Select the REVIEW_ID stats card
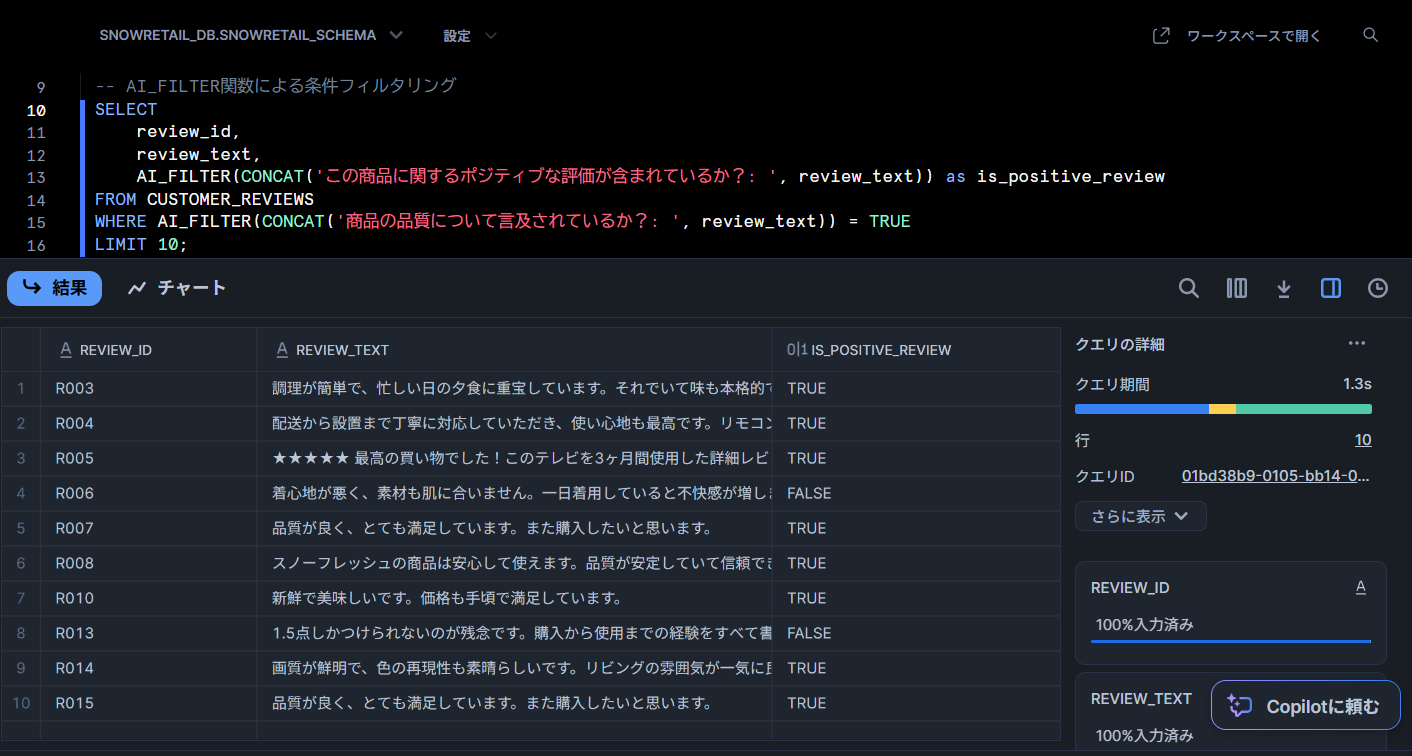This screenshot has width=1412, height=756. coord(1231,613)
